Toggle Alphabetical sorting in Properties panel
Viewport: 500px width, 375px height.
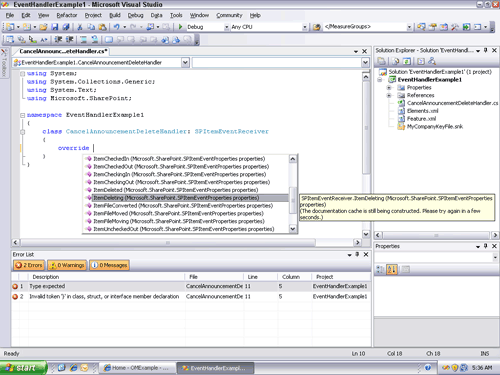pos(392,269)
